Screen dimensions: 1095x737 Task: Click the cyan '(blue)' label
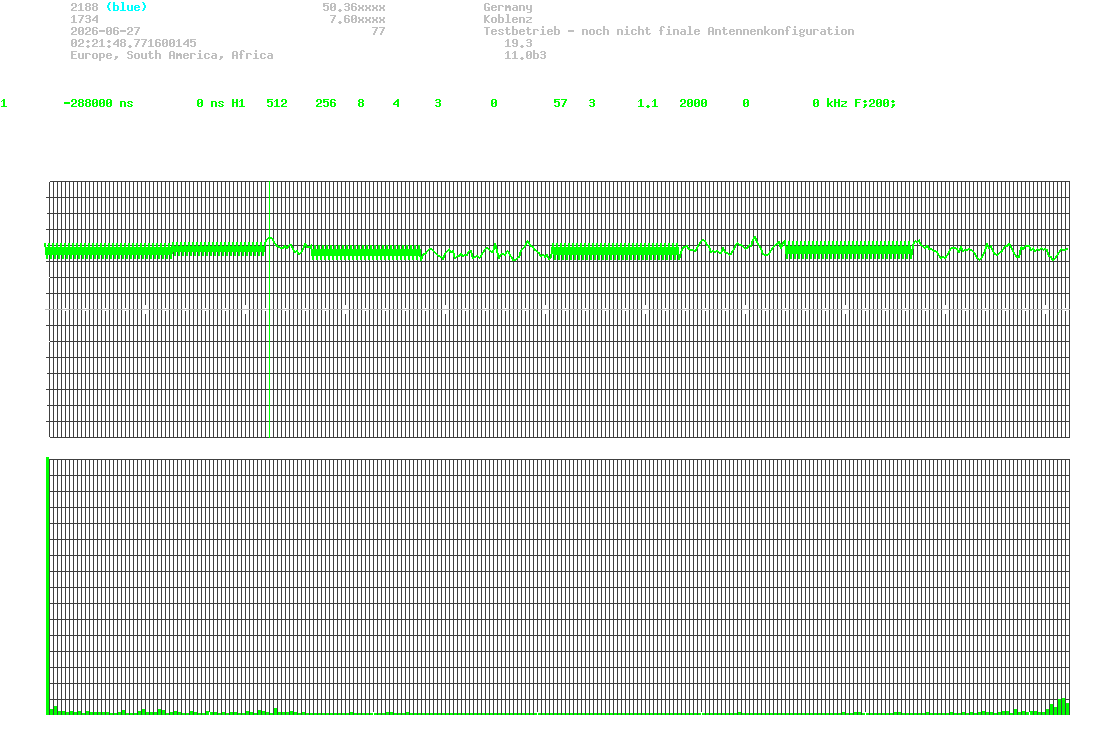126,7
